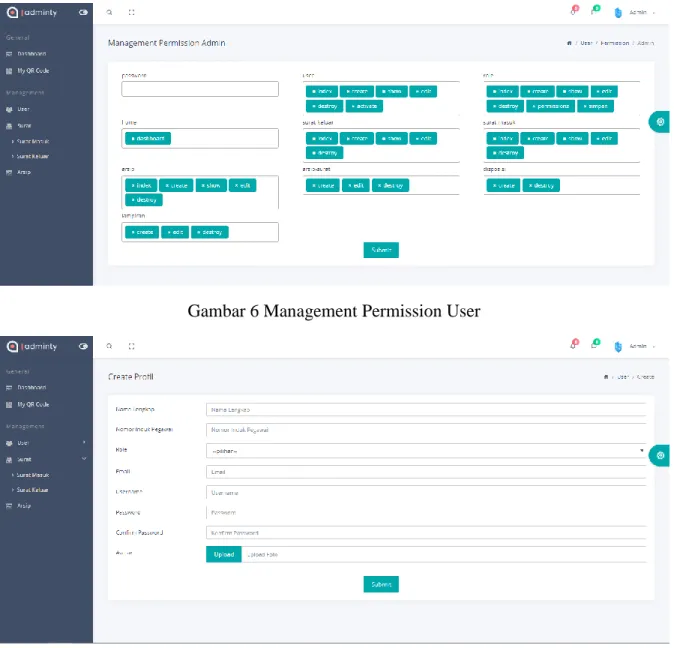Toggle sidebar switch next to top adminty logo
Screen dimensions: 683x648
(x=83, y=13)
